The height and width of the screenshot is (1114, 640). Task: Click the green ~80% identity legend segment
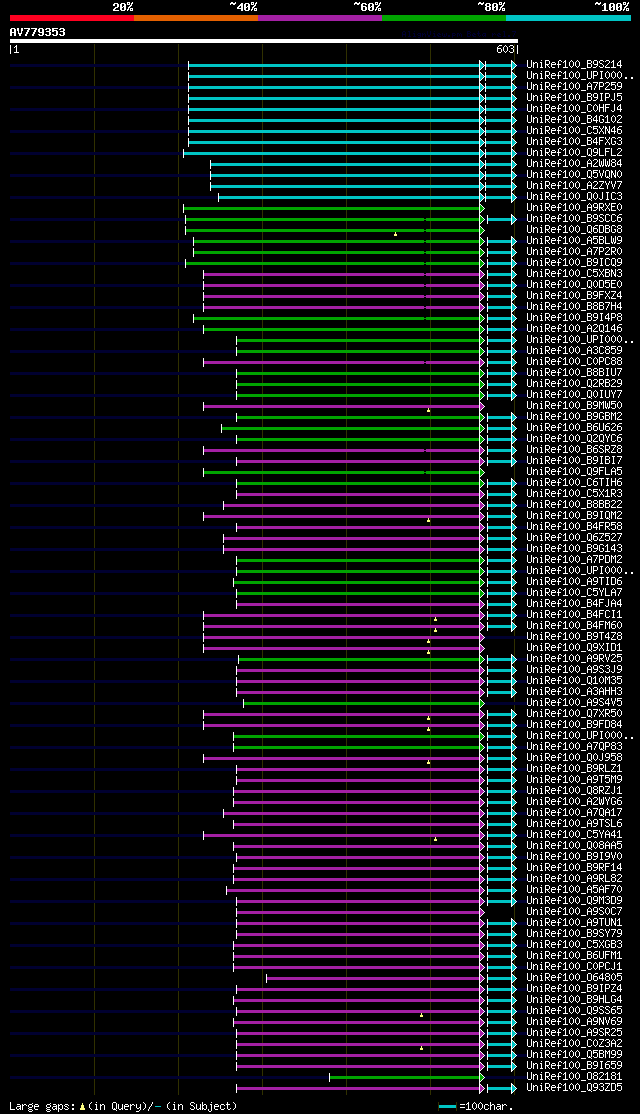(x=444, y=18)
